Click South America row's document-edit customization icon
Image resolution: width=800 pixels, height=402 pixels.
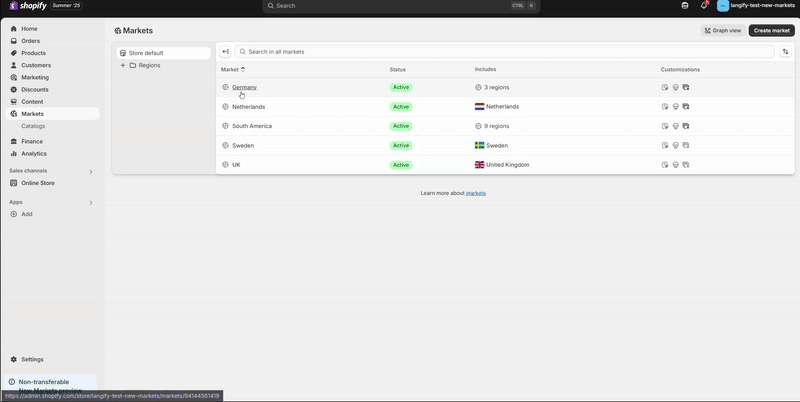(665, 126)
